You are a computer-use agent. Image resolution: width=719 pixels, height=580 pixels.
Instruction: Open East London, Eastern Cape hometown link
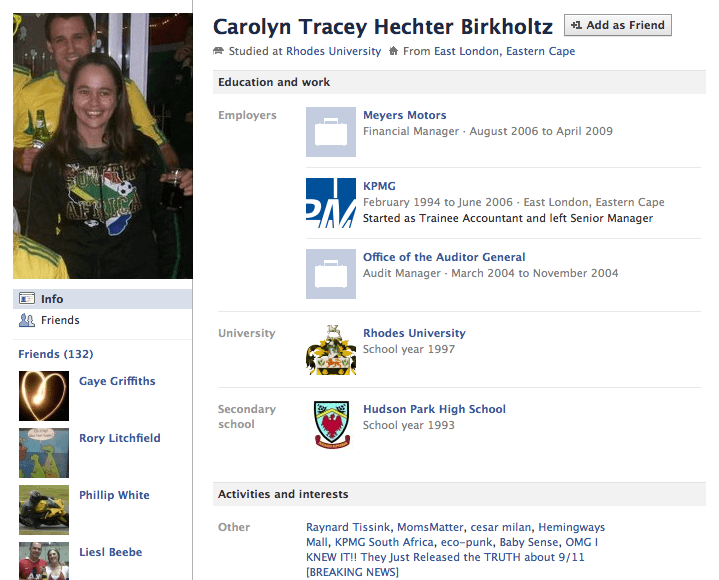pos(504,51)
